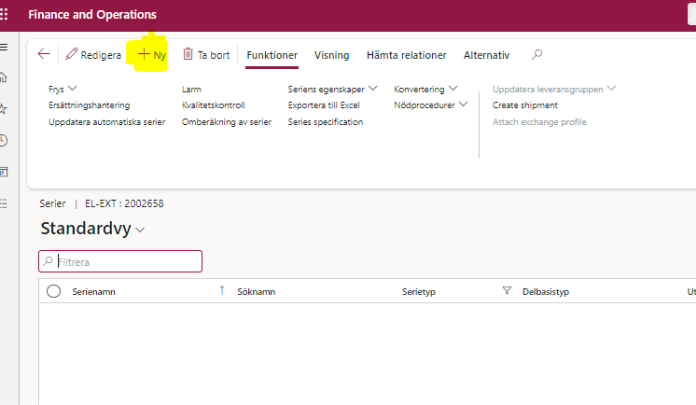Click the back arrow icon
Image resolution: width=696 pixels, height=405 pixels.
click(x=43, y=55)
